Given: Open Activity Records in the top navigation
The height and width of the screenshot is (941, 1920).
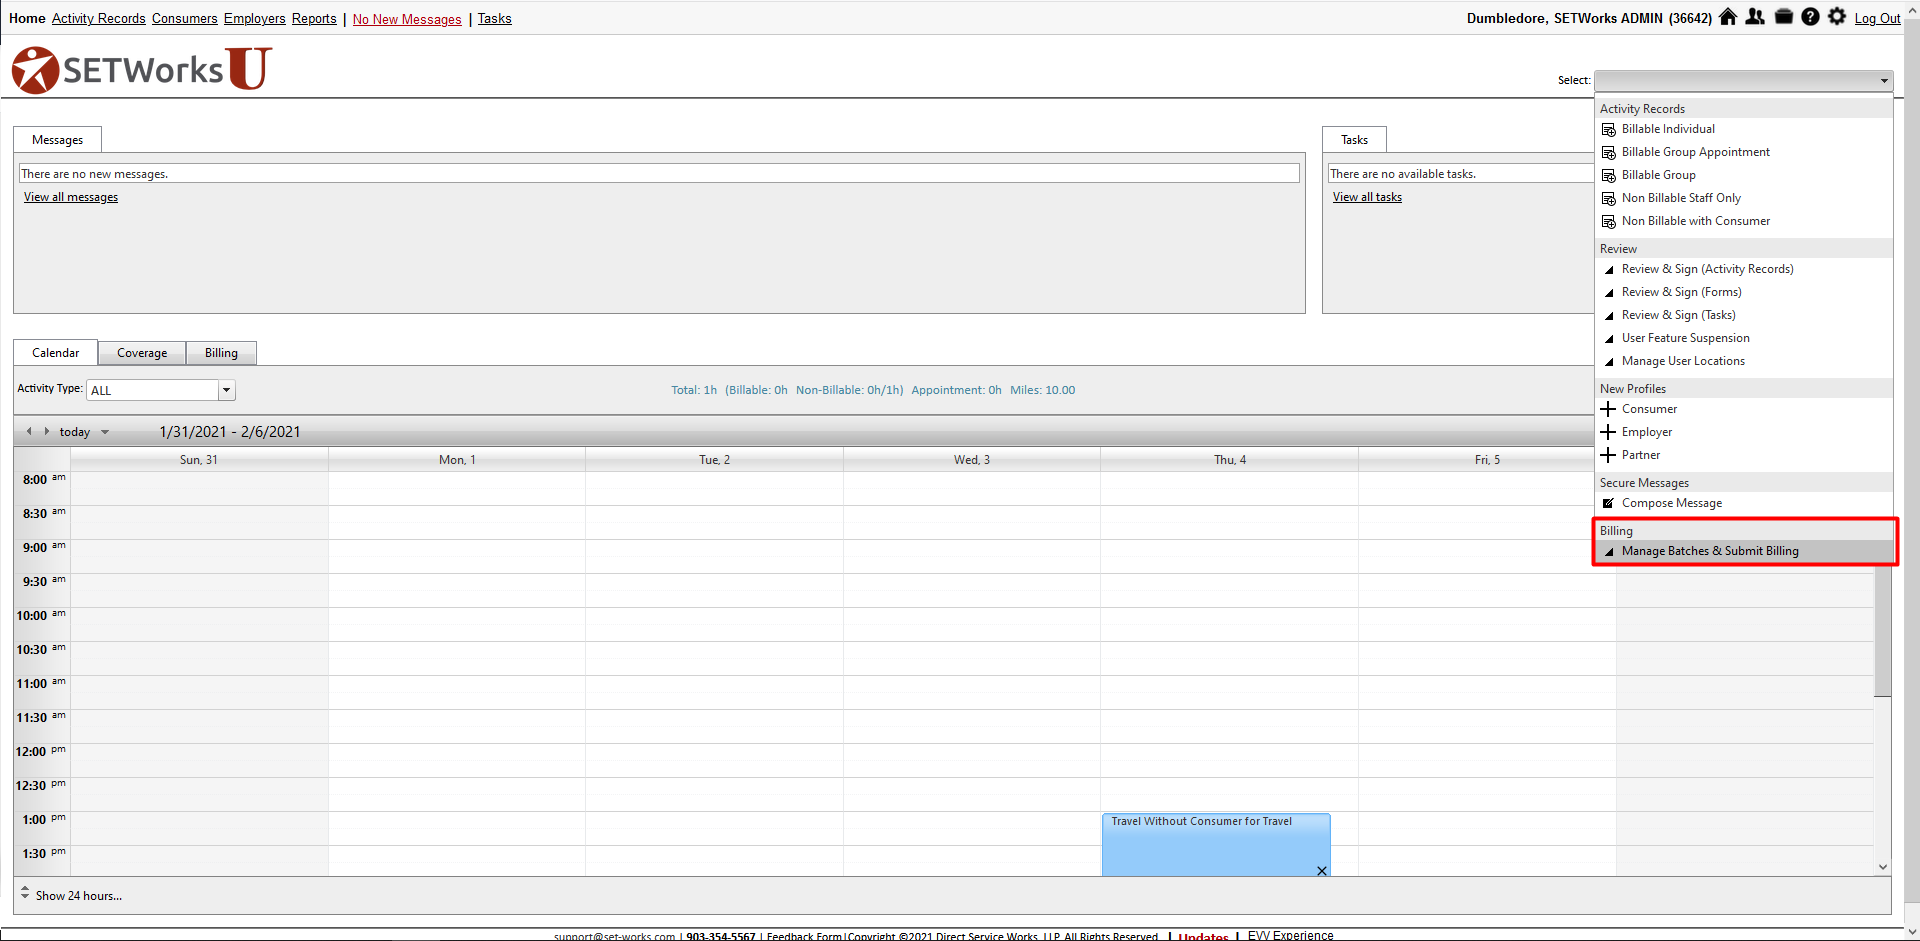Looking at the screenshot, I should [x=99, y=18].
